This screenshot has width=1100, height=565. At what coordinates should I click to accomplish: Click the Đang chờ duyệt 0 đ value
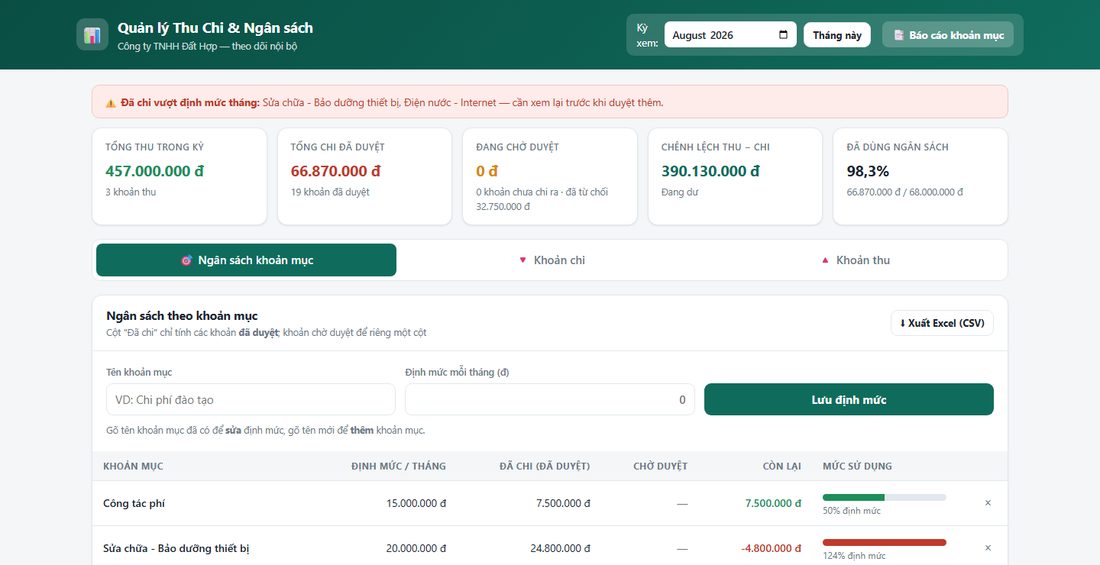[487, 171]
